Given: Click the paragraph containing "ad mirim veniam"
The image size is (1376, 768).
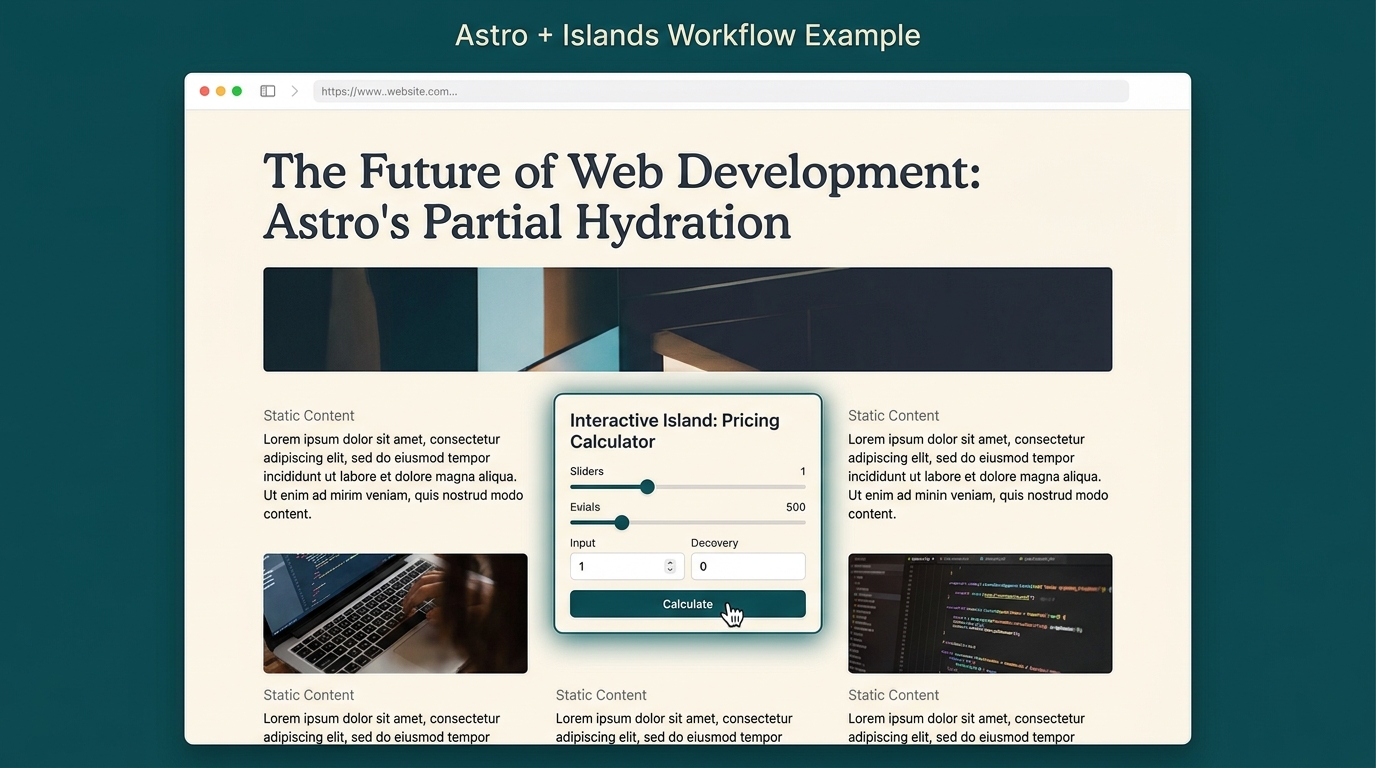Looking at the screenshot, I should point(394,476).
